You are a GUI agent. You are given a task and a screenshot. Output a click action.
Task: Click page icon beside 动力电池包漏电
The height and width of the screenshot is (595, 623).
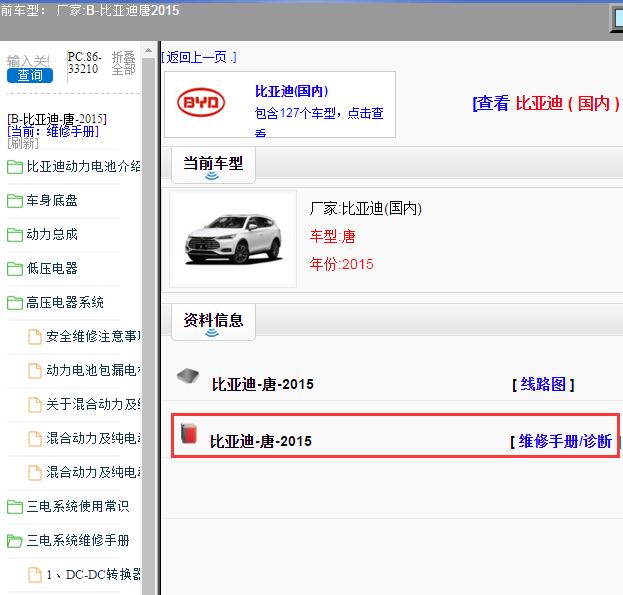pos(35,371)
